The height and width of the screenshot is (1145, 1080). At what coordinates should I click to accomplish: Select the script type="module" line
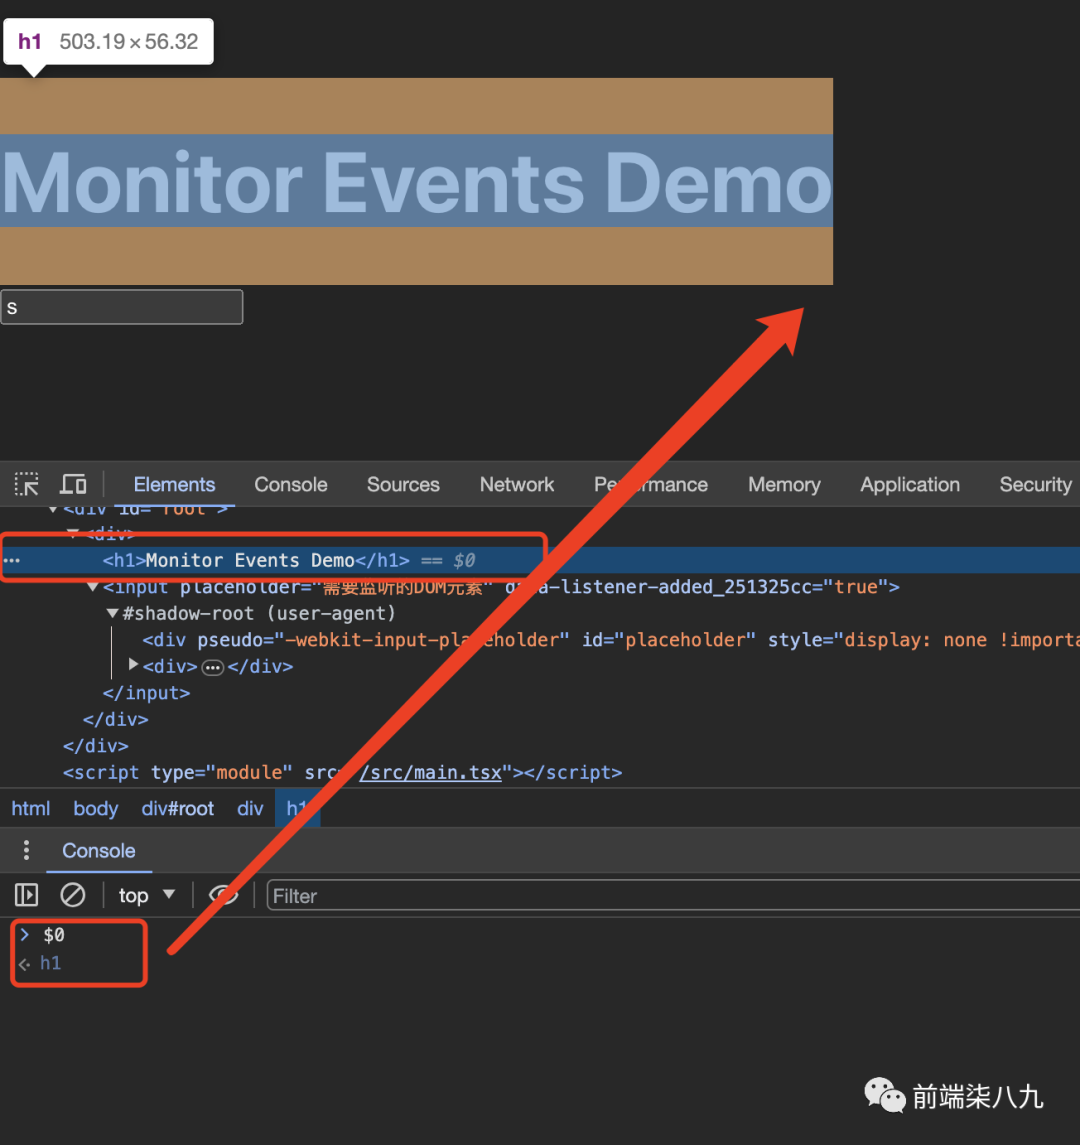pos(342,773)
